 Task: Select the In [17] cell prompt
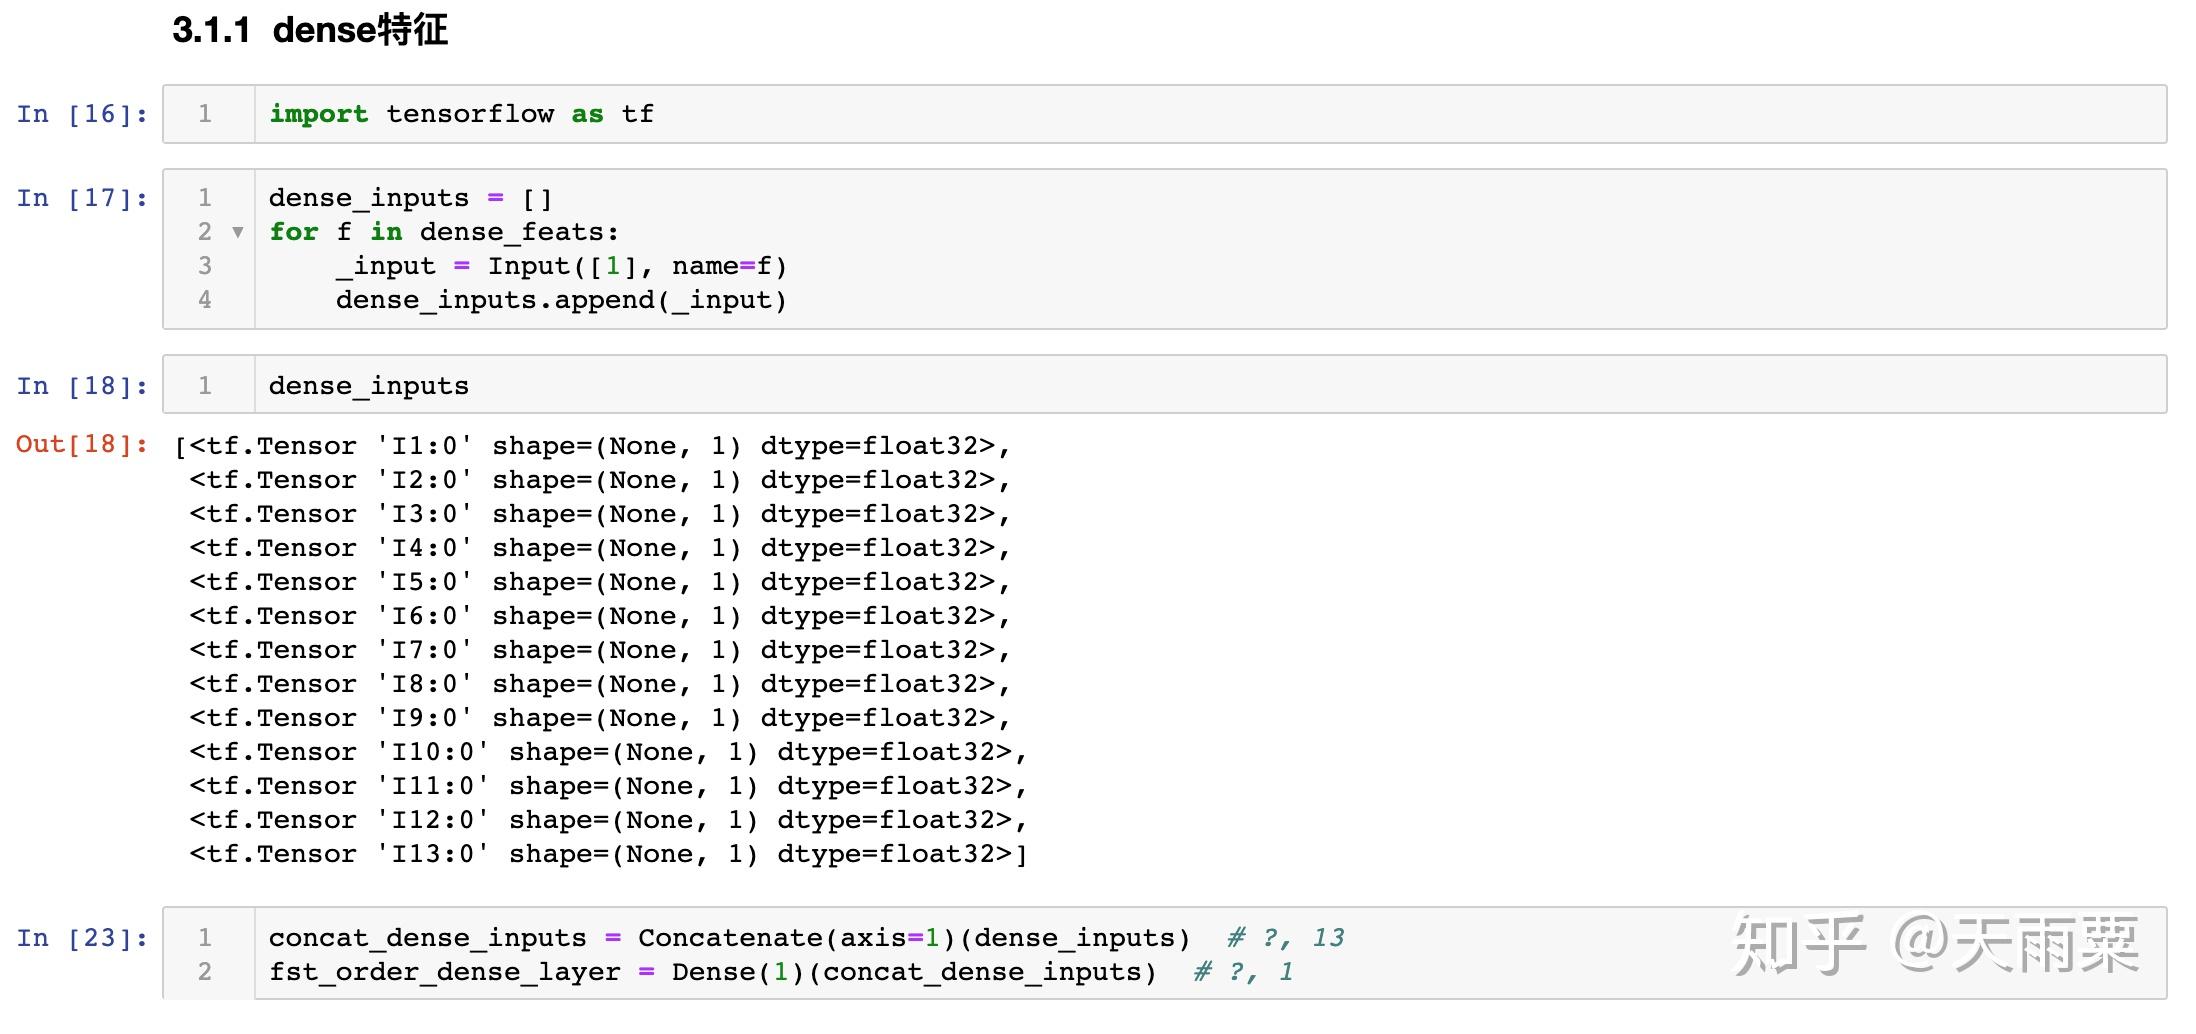(x=82, y=198)
